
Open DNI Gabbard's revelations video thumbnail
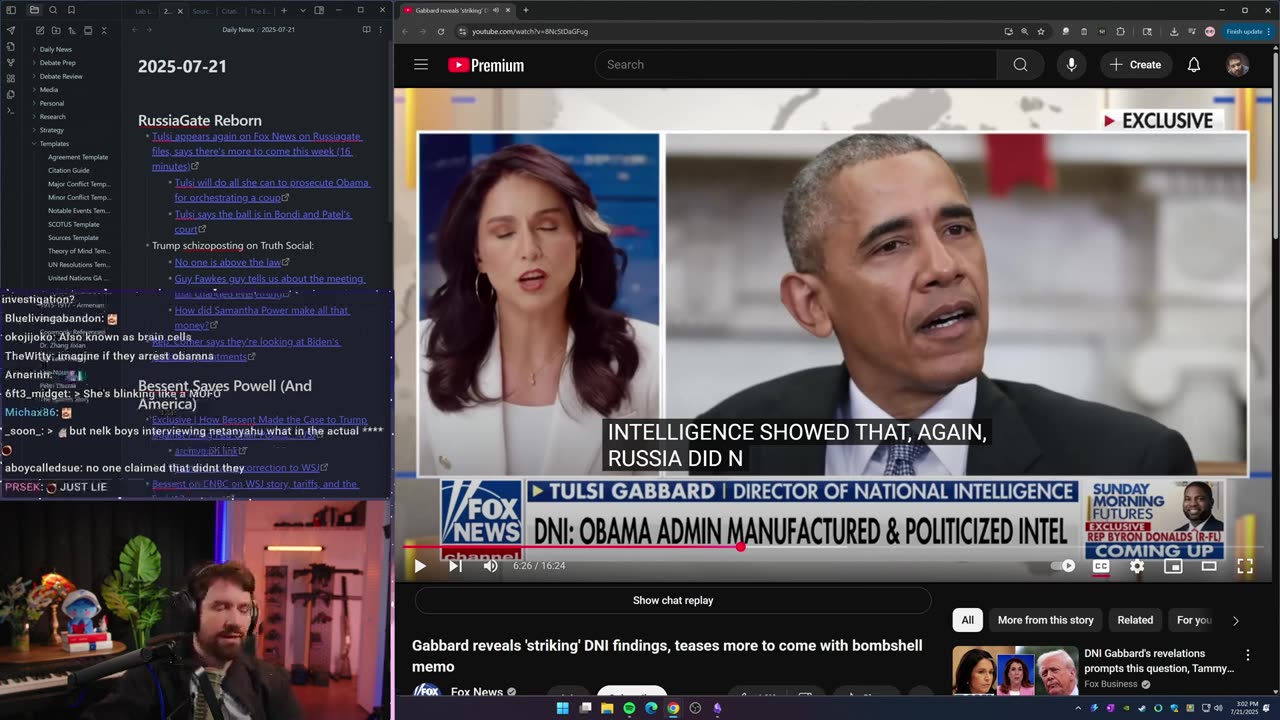coord(1015,670)
